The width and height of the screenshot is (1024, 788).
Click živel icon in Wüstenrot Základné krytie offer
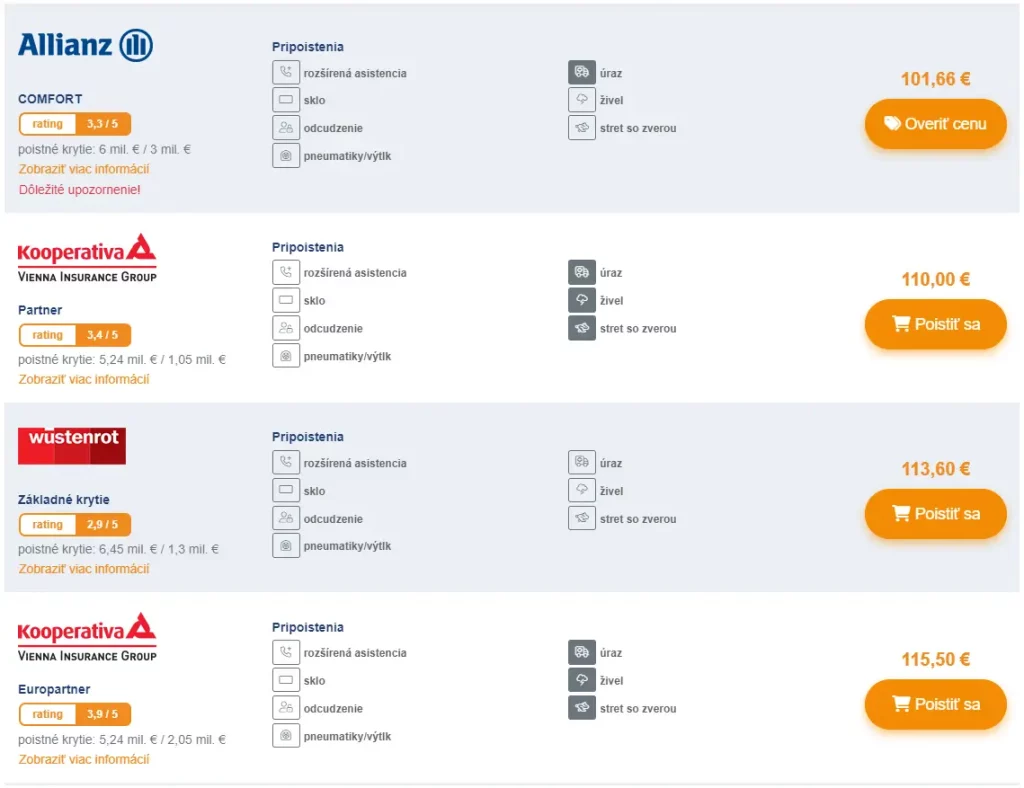point(582,490)
